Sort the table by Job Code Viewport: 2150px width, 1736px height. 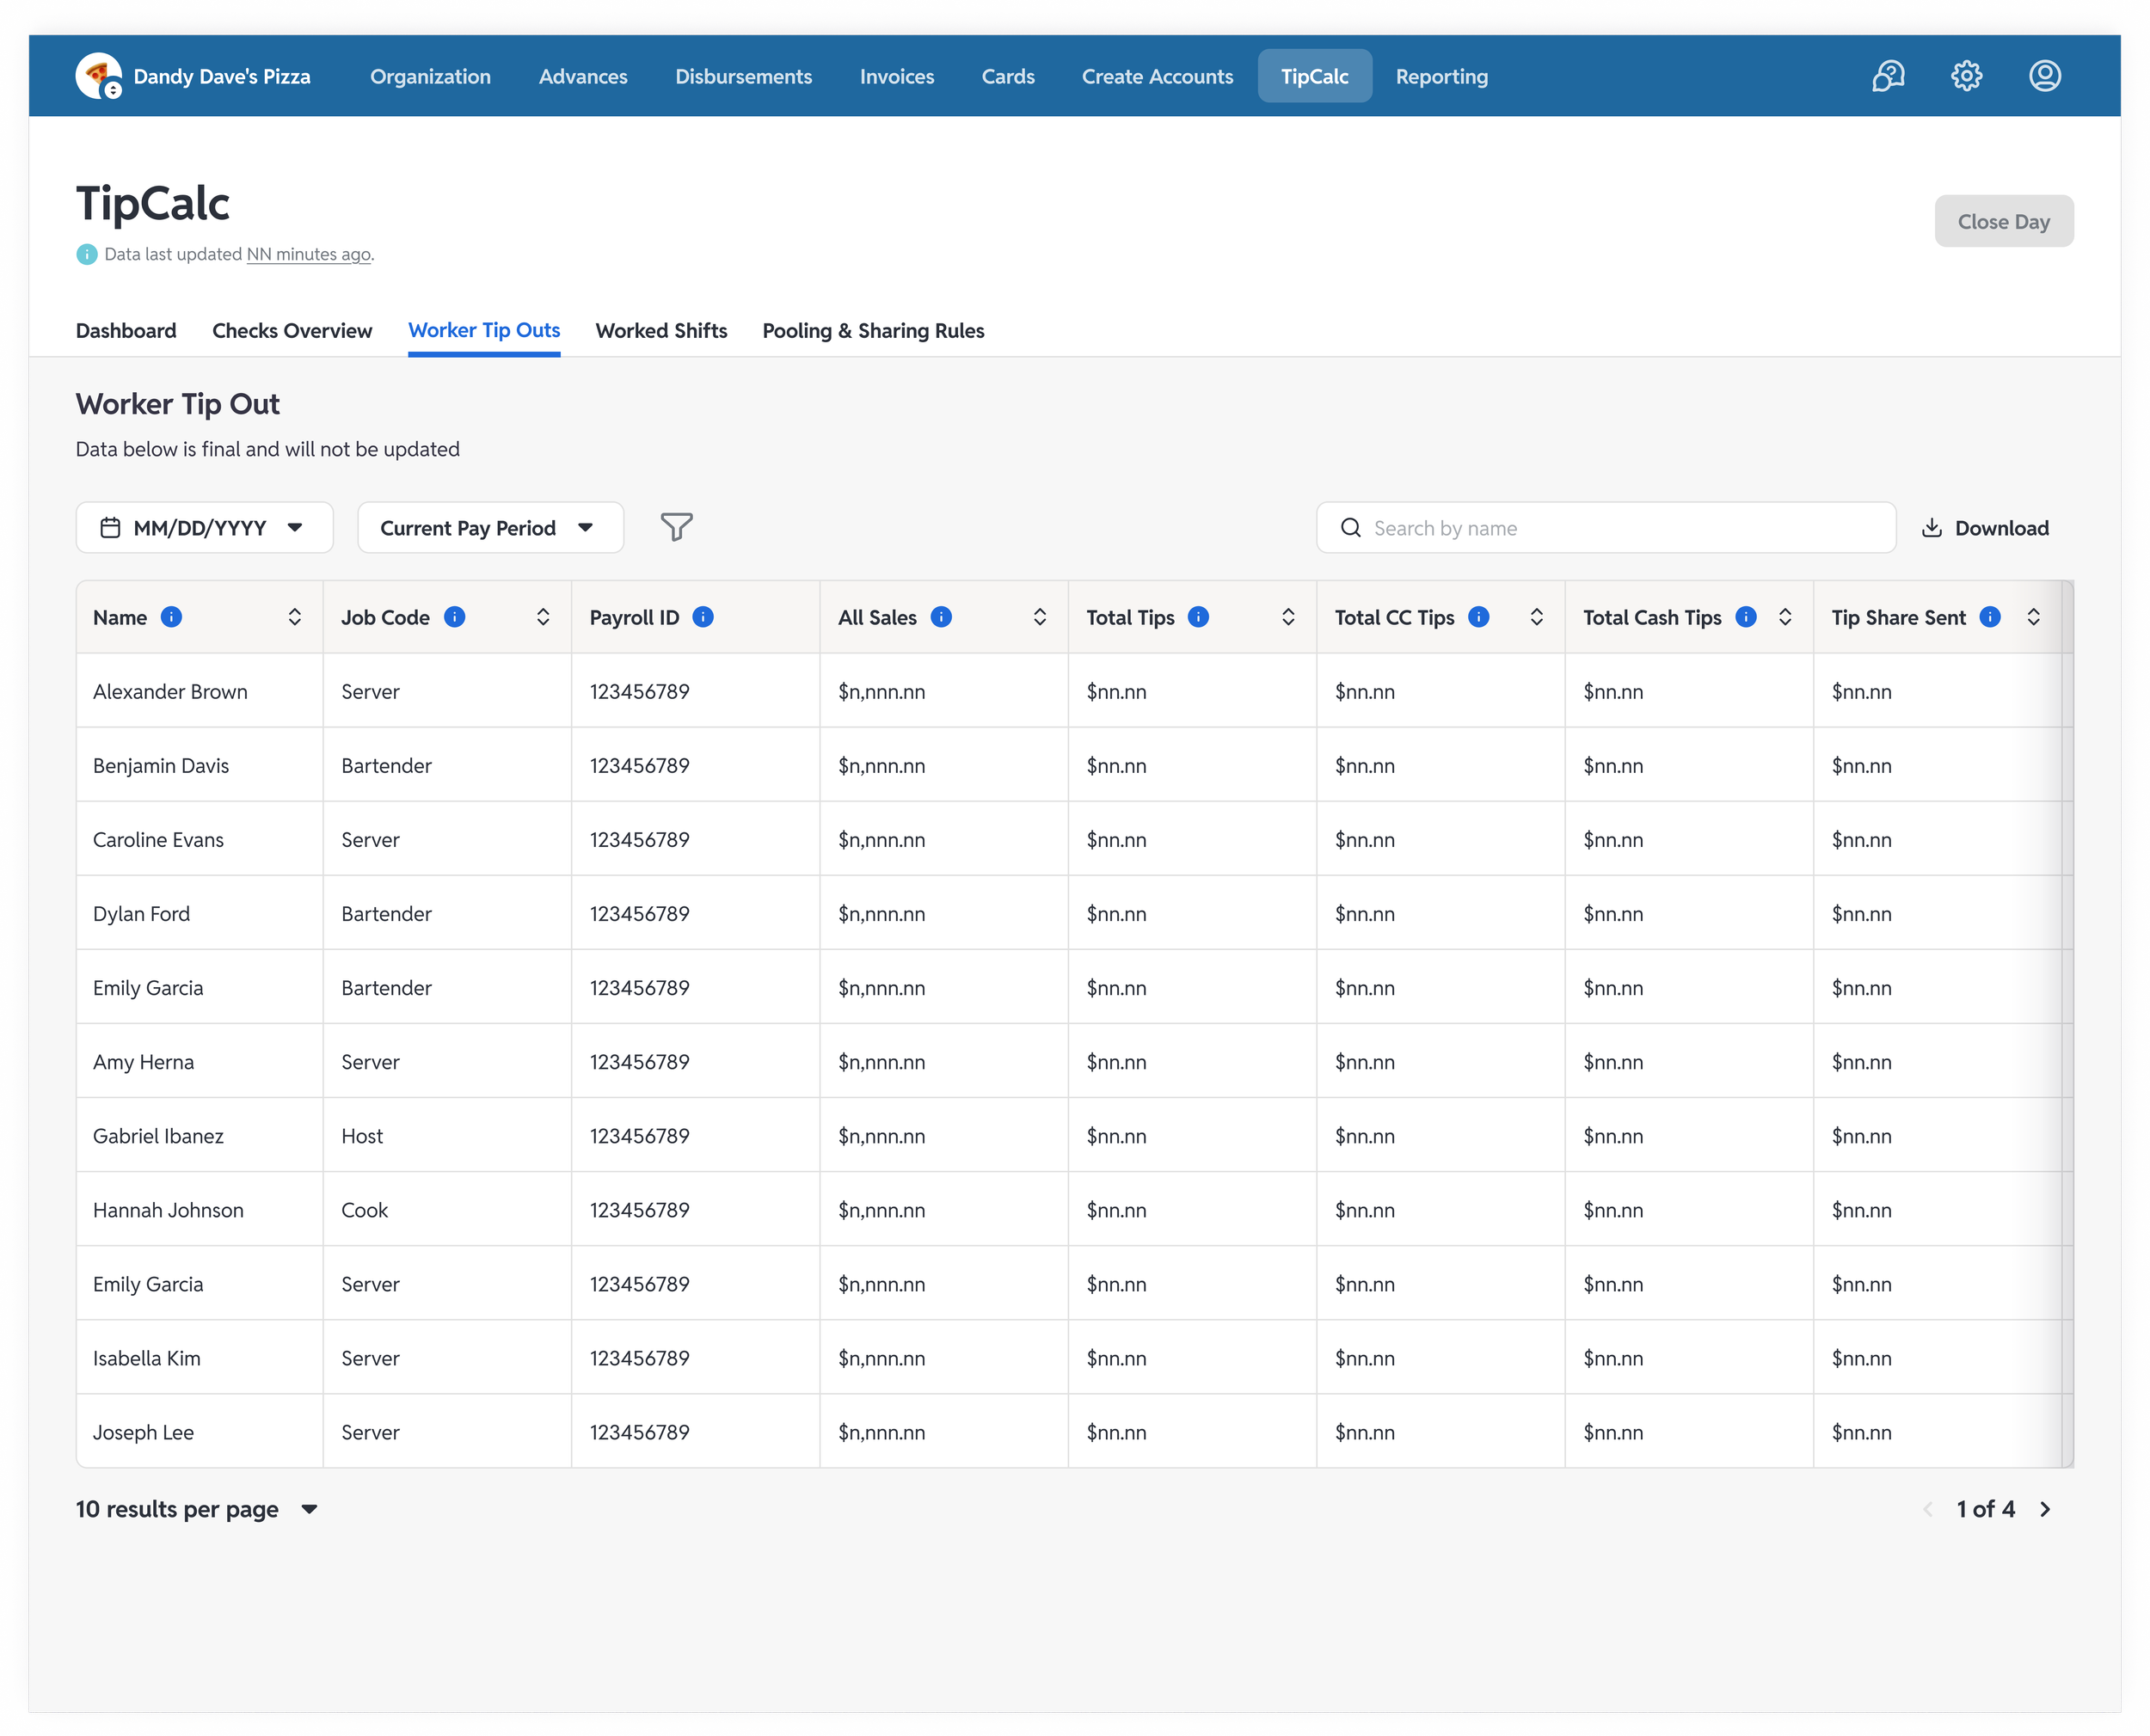543,617
